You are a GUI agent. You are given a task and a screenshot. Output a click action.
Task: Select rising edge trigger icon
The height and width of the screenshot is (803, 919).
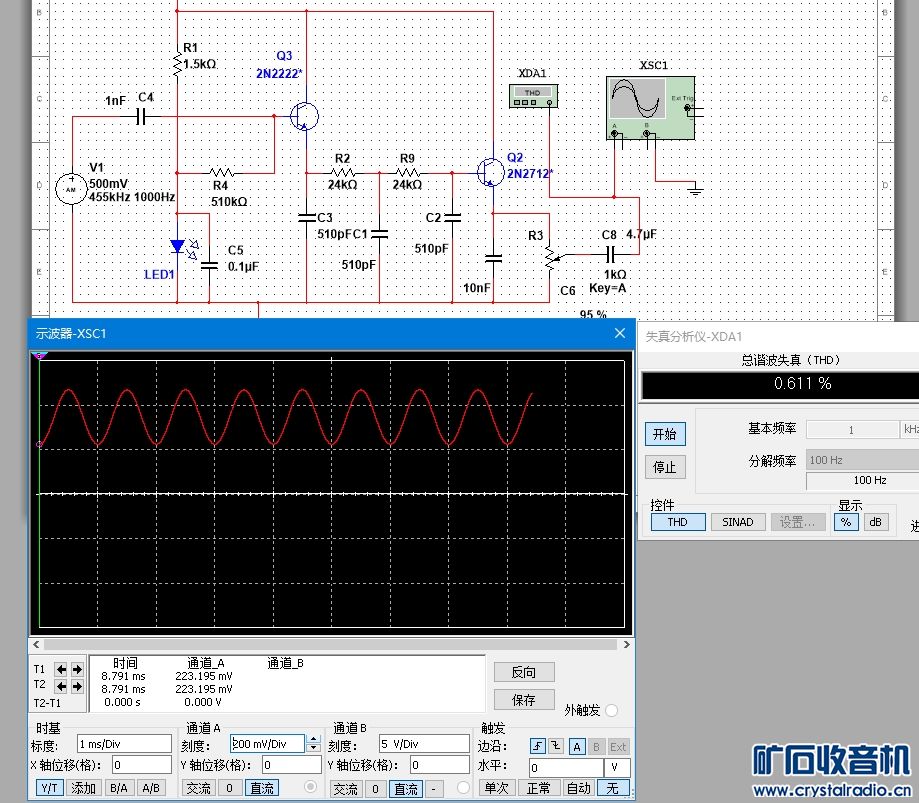(x=537, y=746)
